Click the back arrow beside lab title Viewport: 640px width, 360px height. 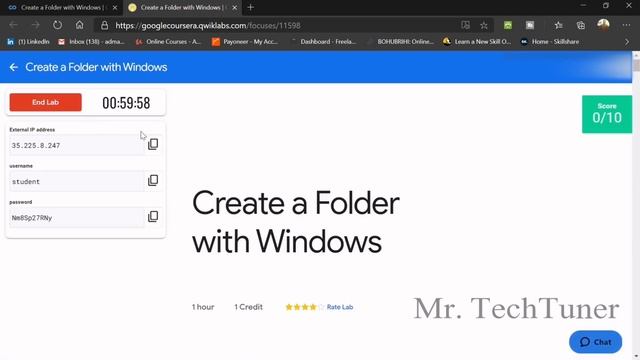[x=13, y=67]
